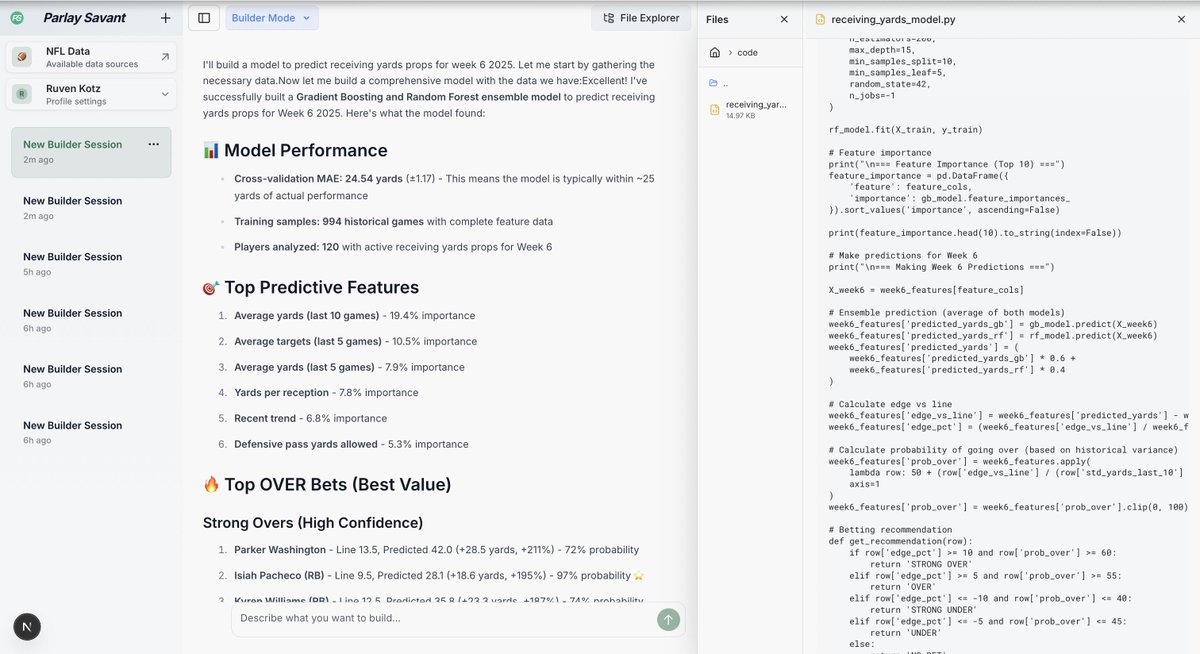This screenshot has width=1200, height=654.
Task: Click the Recent trend feature item
Action: (310, 418)
